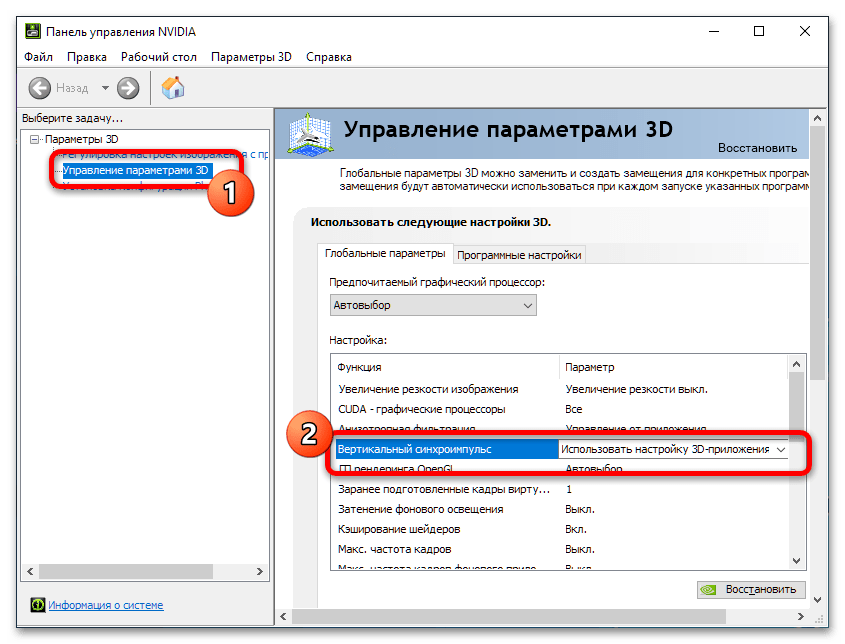Open the Автовыбор graphics processor dropdown
Viewport: 845px width, 644px height.
tap(433, 306)
